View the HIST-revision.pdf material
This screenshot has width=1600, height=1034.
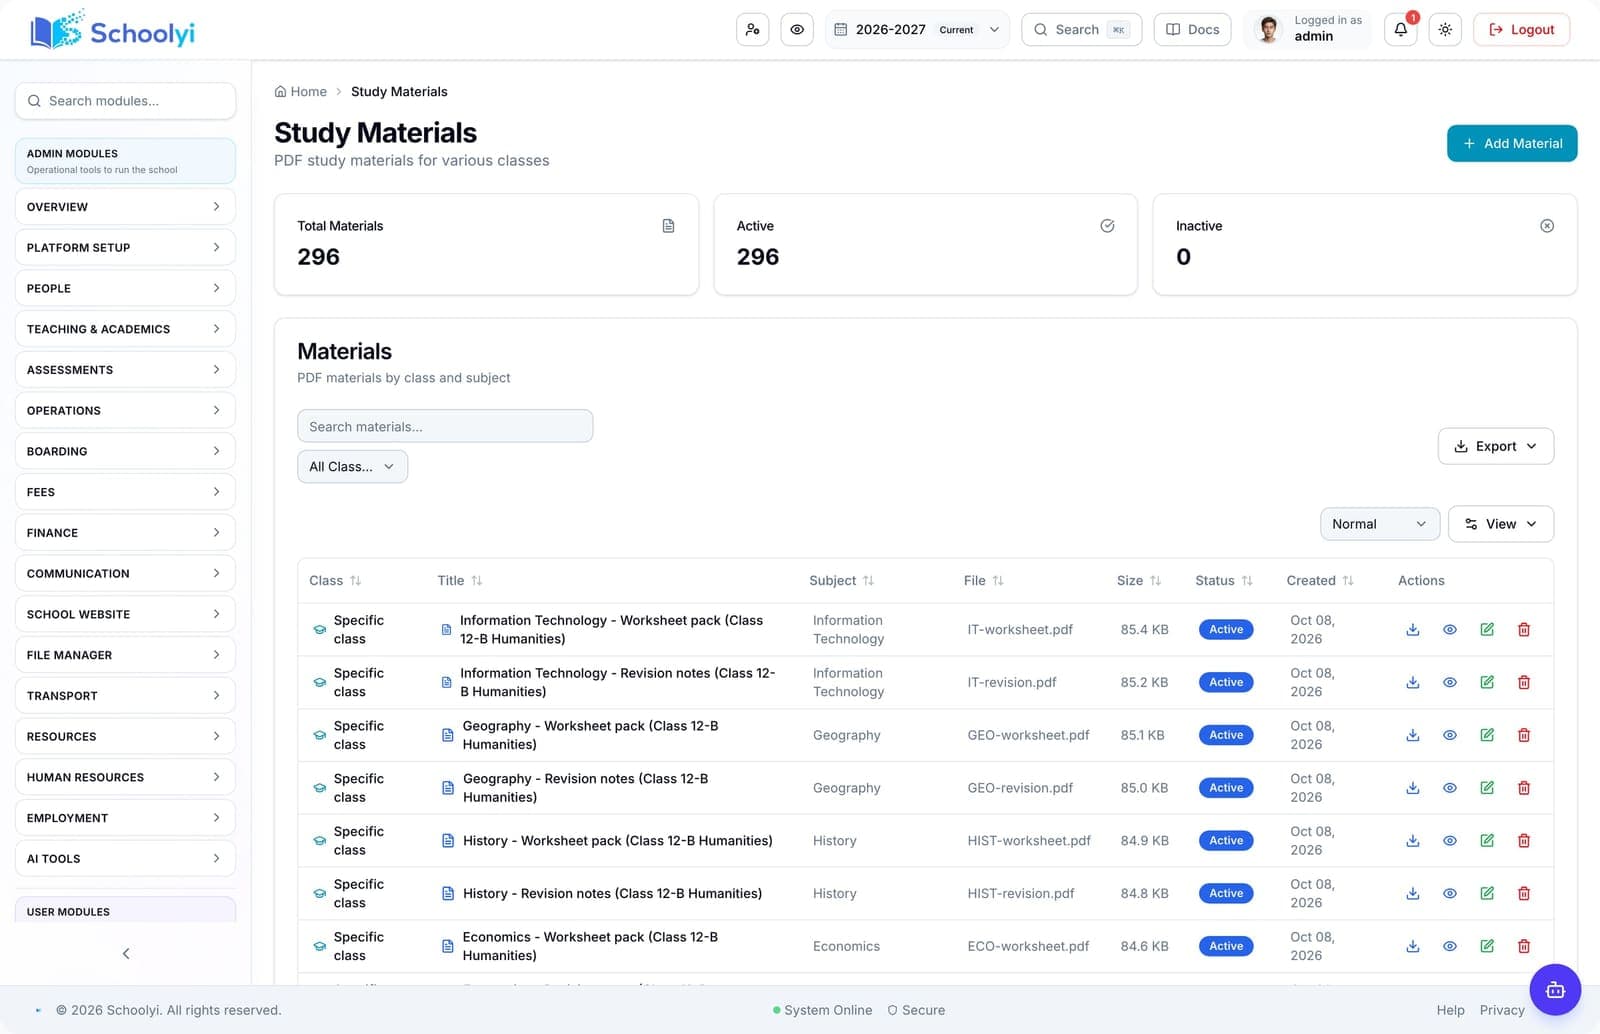point(1450,894)
